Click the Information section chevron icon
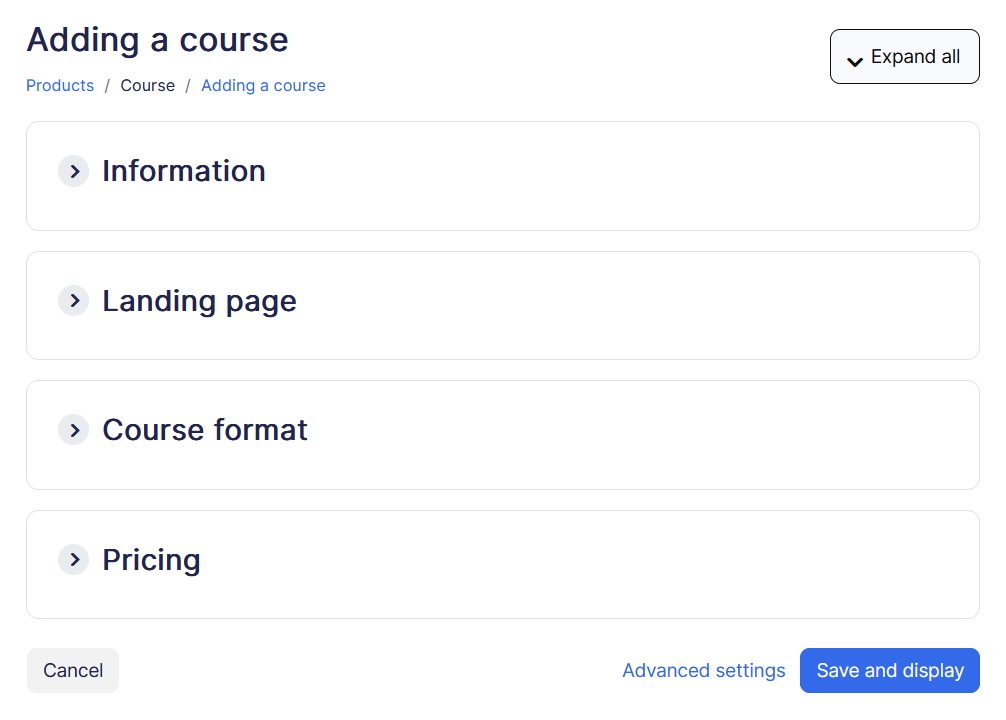This screenshot has width=1006, height=720. point(73,171)
